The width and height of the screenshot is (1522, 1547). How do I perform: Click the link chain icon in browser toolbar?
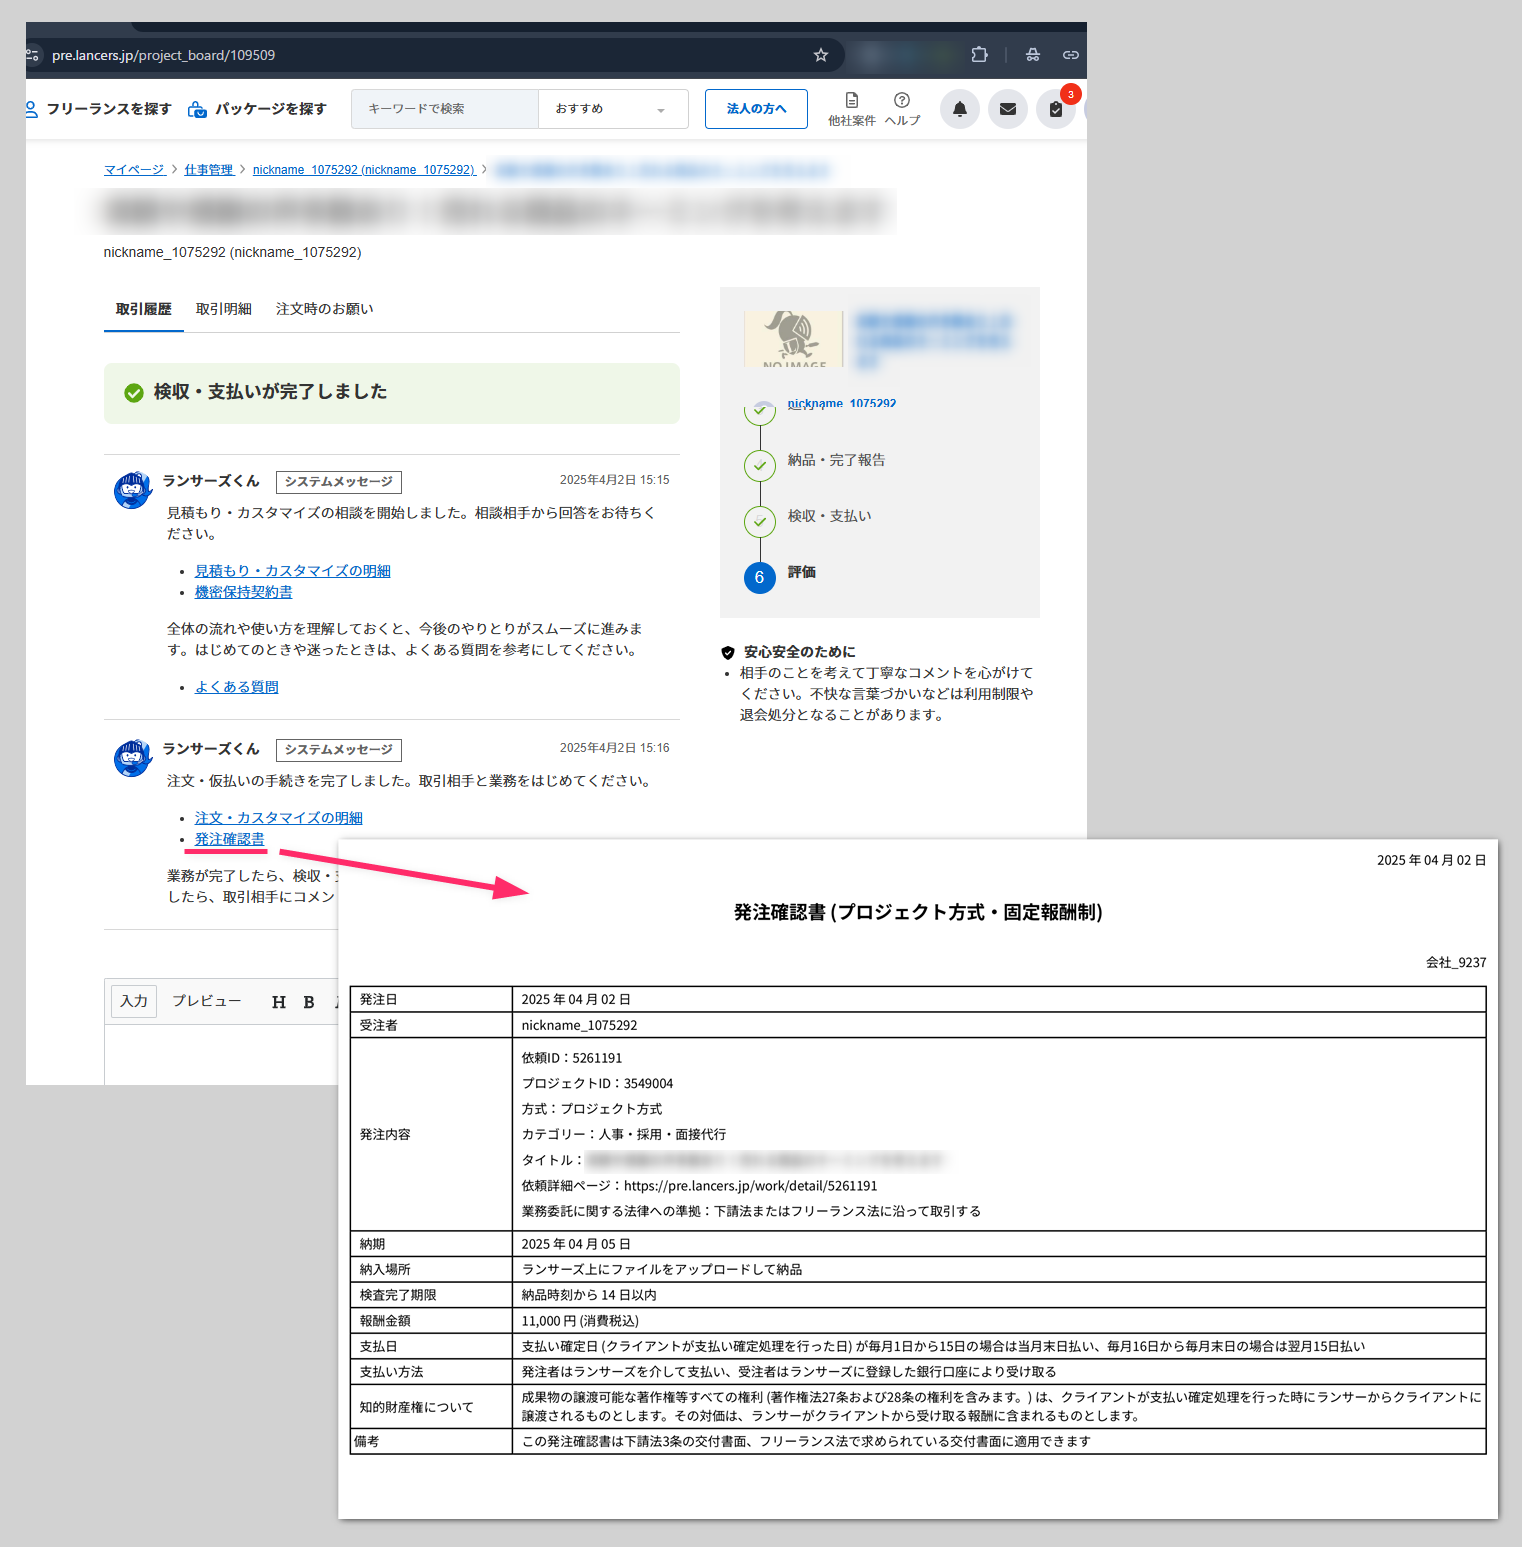click(1070, 55)
